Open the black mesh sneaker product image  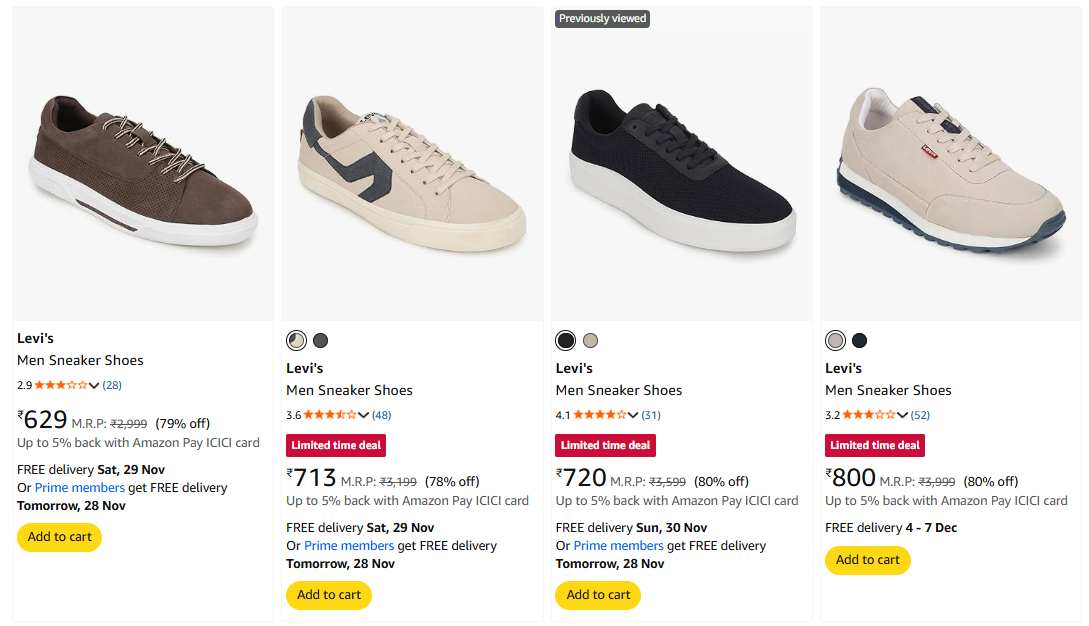(x=682, y=168)
